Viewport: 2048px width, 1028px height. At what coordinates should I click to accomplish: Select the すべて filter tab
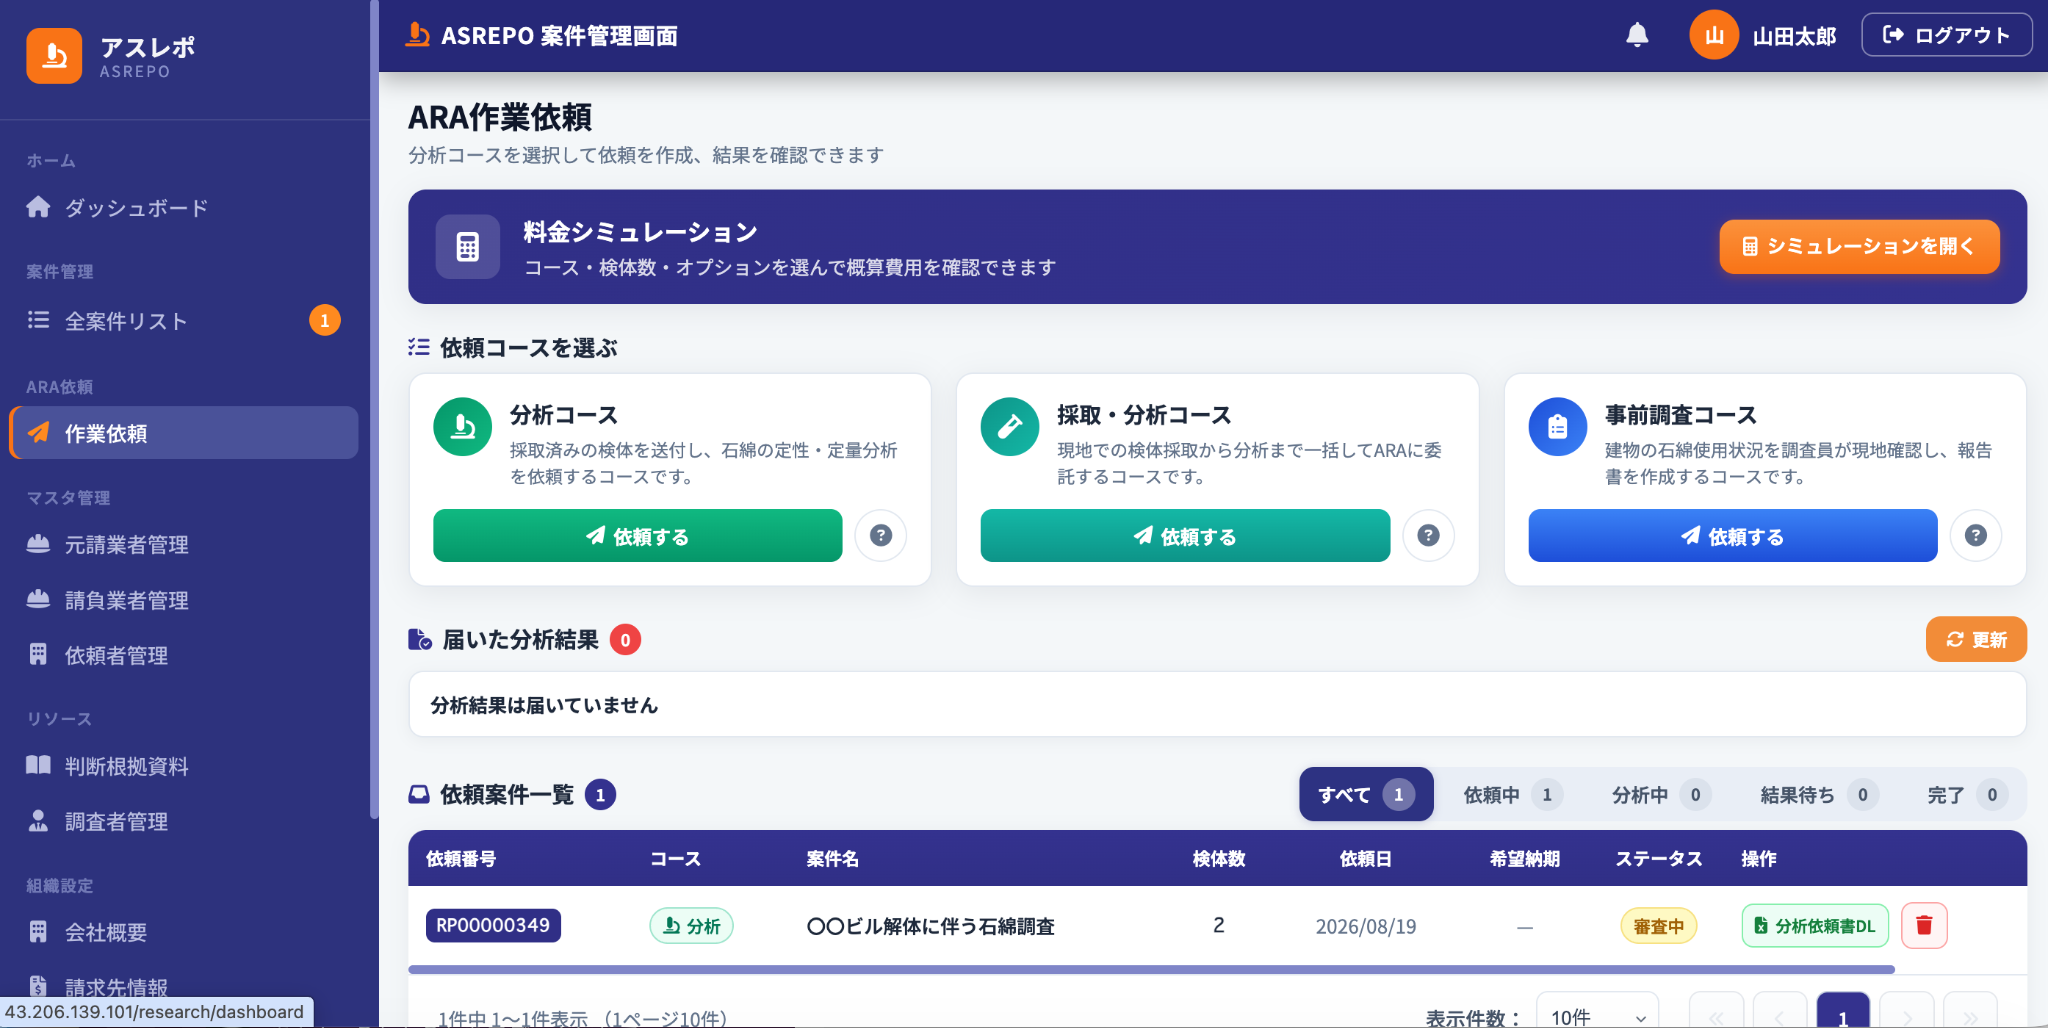(1366, 794)
